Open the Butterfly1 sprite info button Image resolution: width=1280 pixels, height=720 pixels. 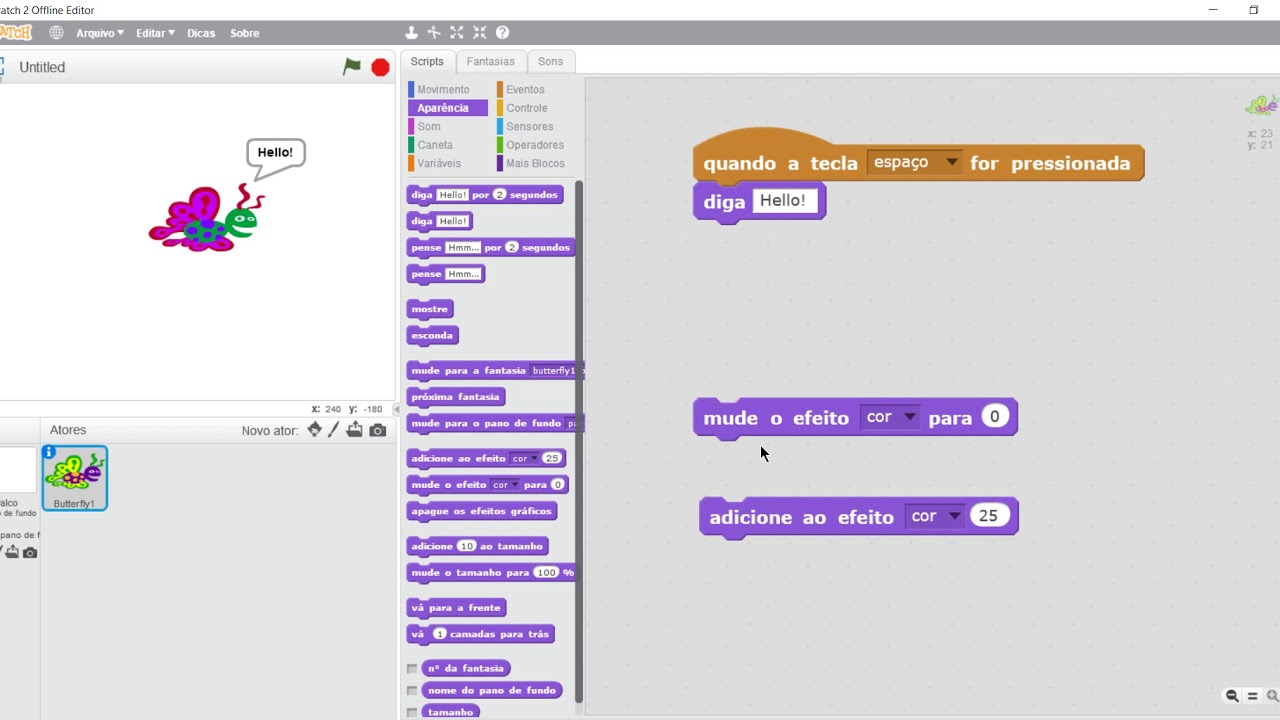click(48, 452)
